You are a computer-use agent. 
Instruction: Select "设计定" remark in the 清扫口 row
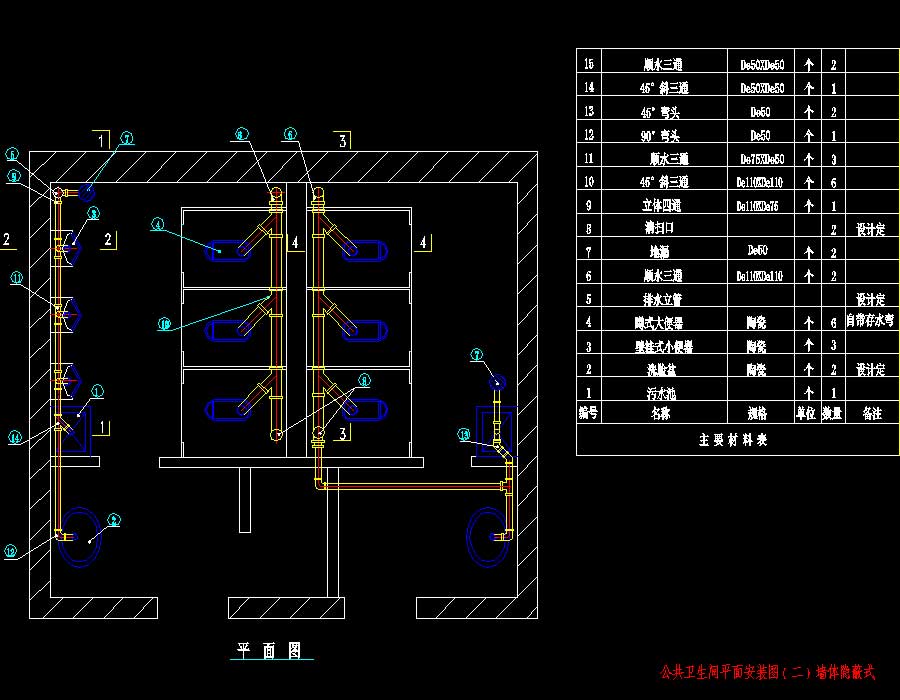click(x=870, y=230)
